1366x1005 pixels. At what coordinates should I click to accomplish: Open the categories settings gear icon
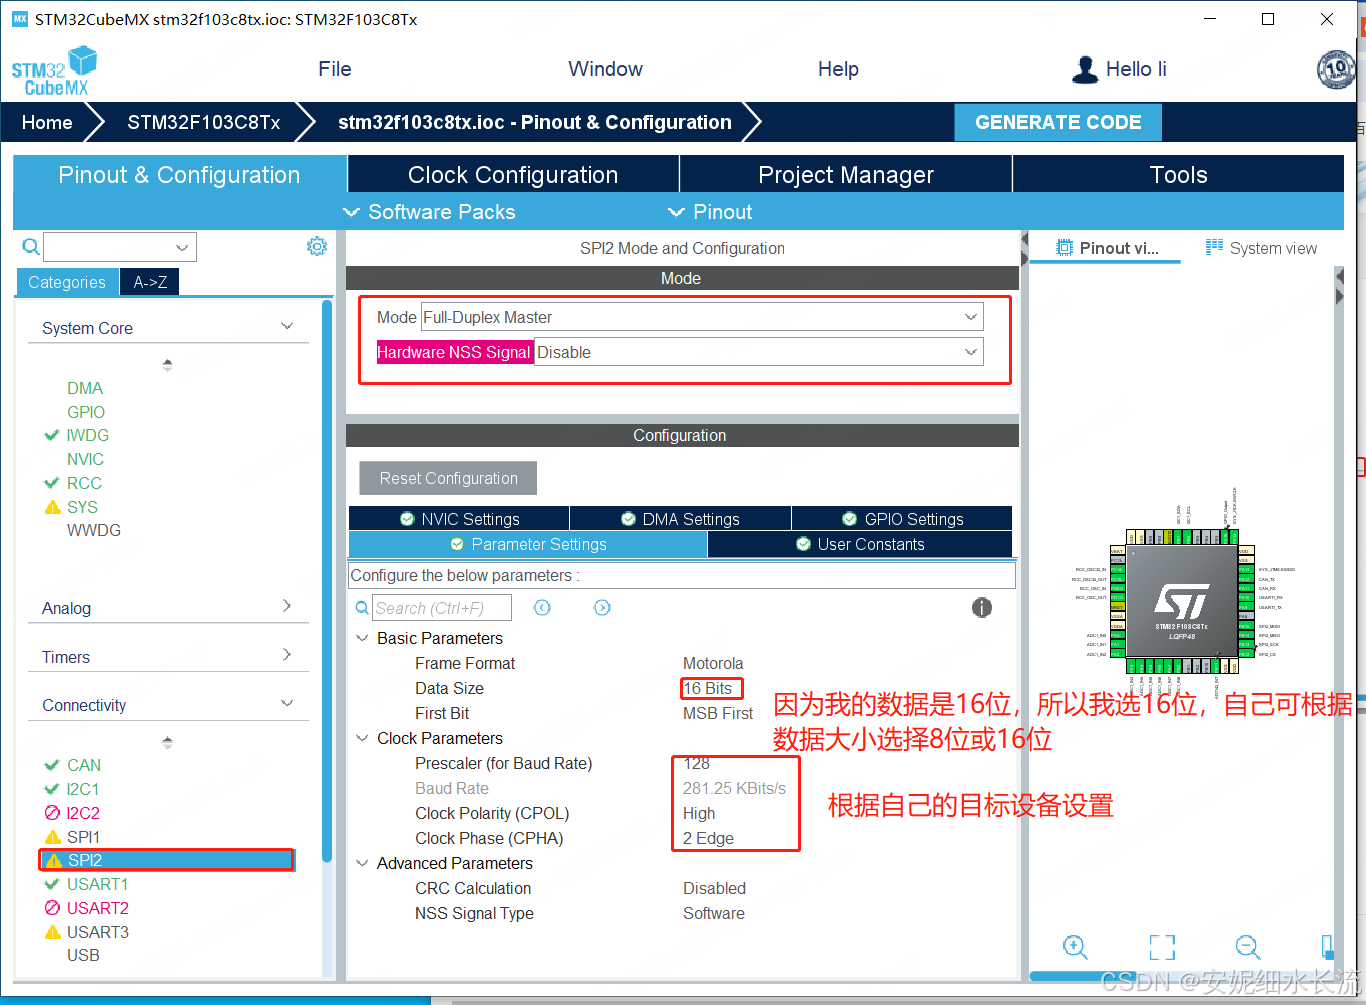coord(317,246)
